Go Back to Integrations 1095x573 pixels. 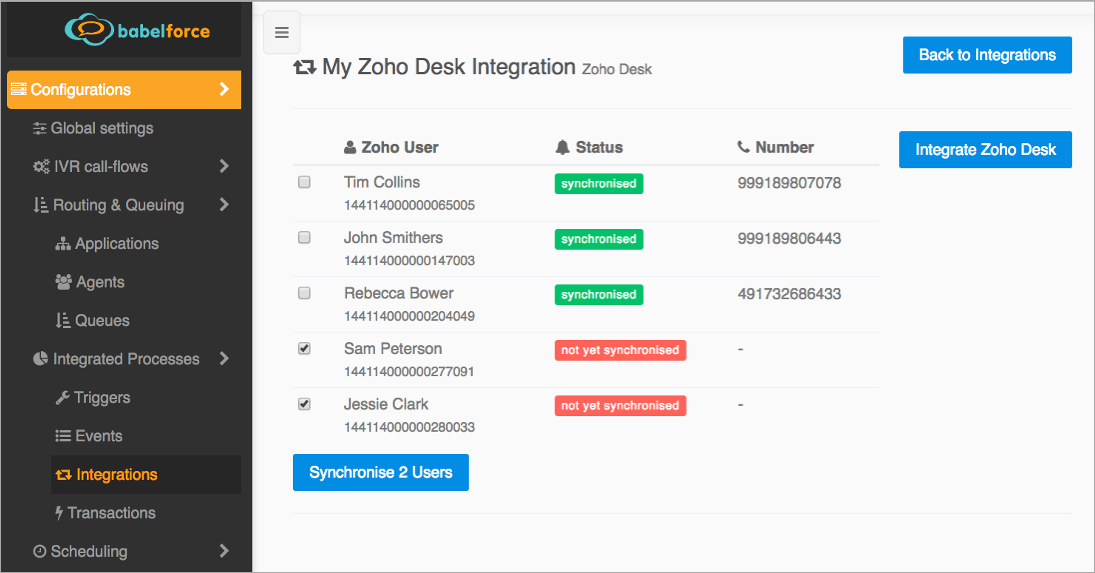[x=986, y=55]
